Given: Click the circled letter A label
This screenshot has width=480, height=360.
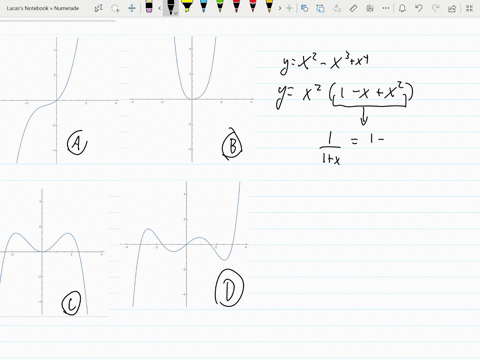Looking at the screenshot, I should [77, 143].
